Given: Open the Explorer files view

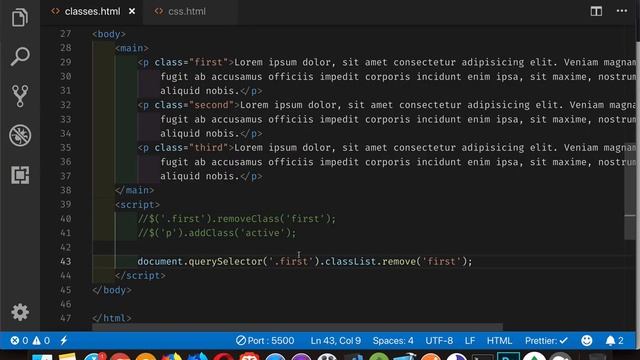Looking at the screenshot, I should point(20,17).
